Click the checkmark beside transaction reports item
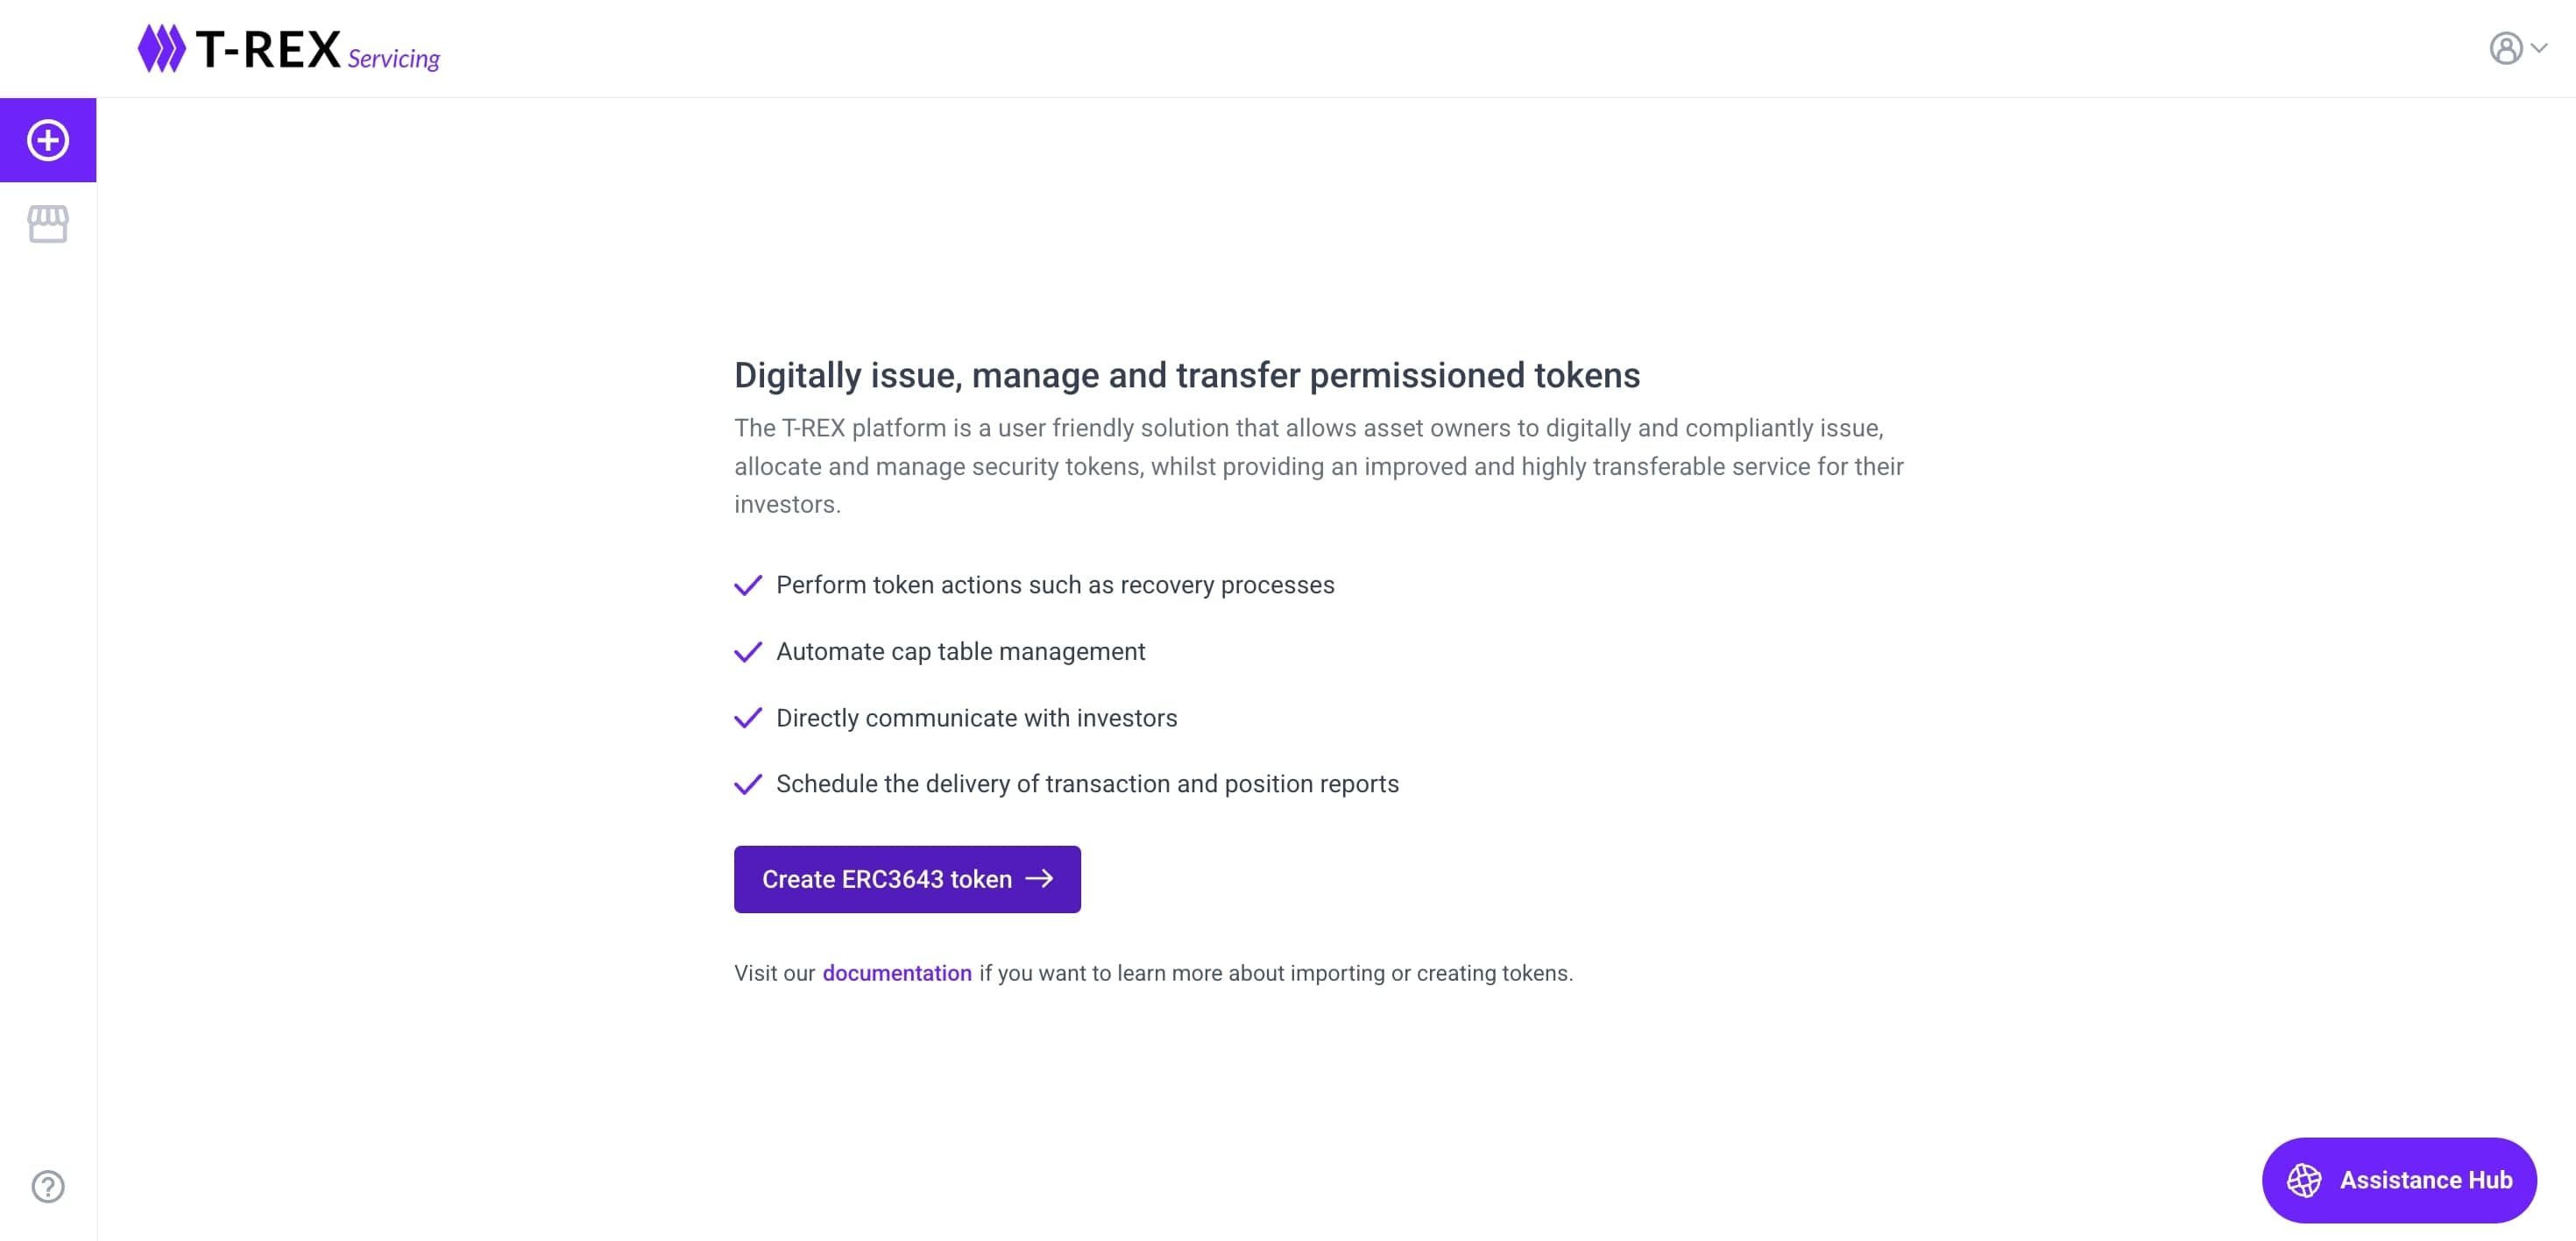2576x1241 pixels. coord(748,784)
